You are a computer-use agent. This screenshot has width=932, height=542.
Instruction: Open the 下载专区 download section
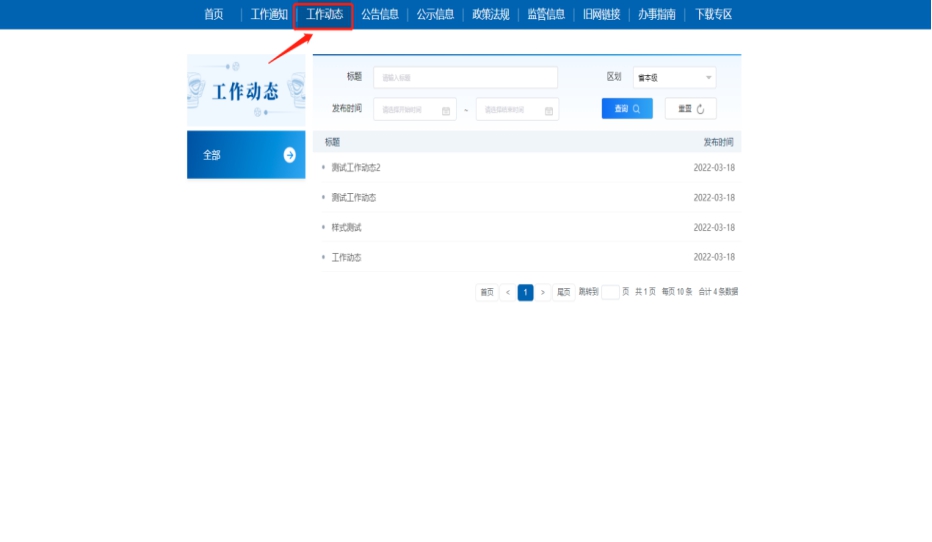pos(713,14)
